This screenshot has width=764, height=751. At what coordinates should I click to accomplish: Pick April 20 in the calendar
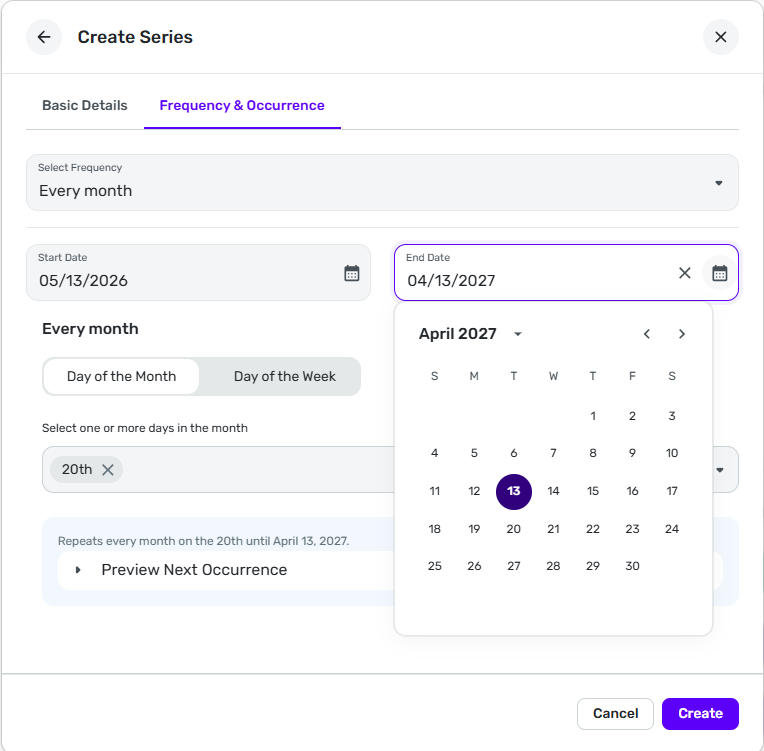pyautogui.click(x=514, y=529)
